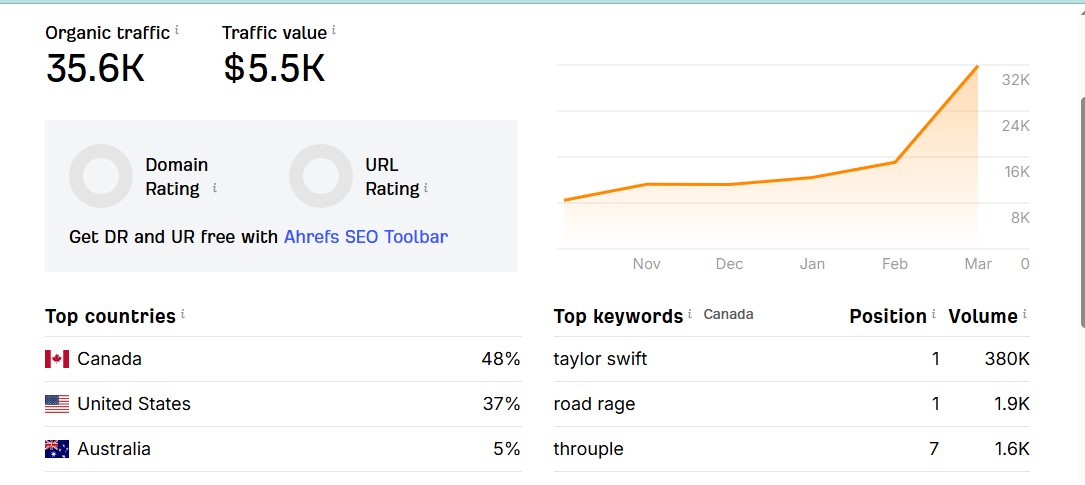
Task: Click the Australia flag icon
Action: (x=57, y=449)
